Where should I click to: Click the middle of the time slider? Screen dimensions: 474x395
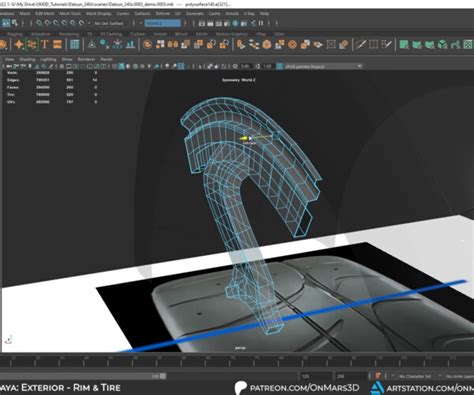click(237, 361)
